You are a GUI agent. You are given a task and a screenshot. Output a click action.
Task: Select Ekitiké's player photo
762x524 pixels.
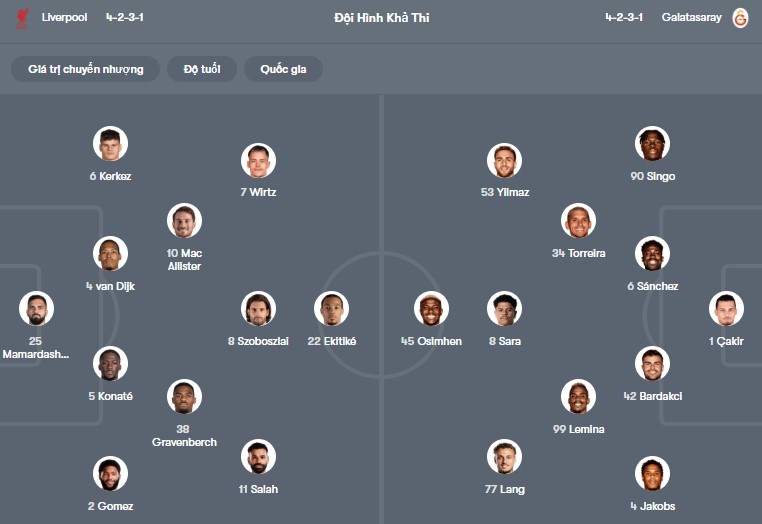click(332, 309)
